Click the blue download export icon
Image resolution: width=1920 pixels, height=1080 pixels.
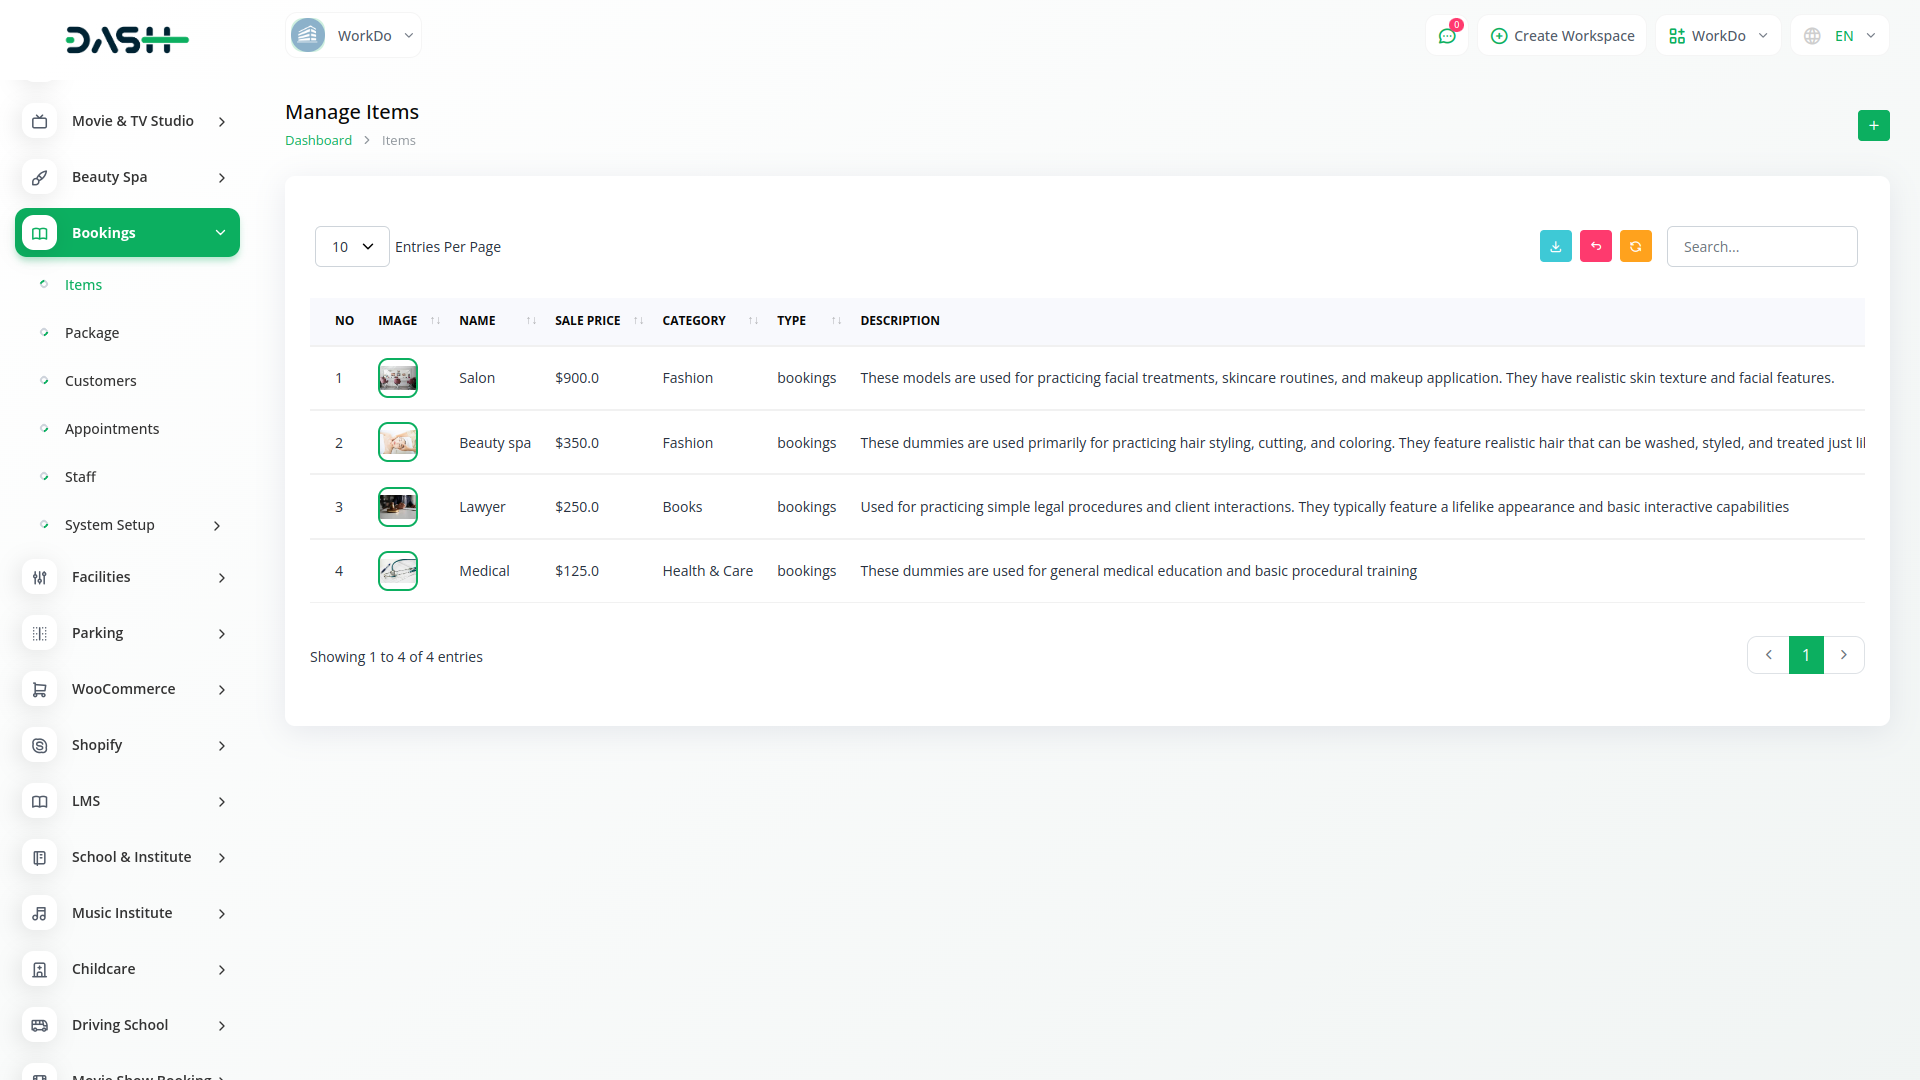click(1555, 246)
